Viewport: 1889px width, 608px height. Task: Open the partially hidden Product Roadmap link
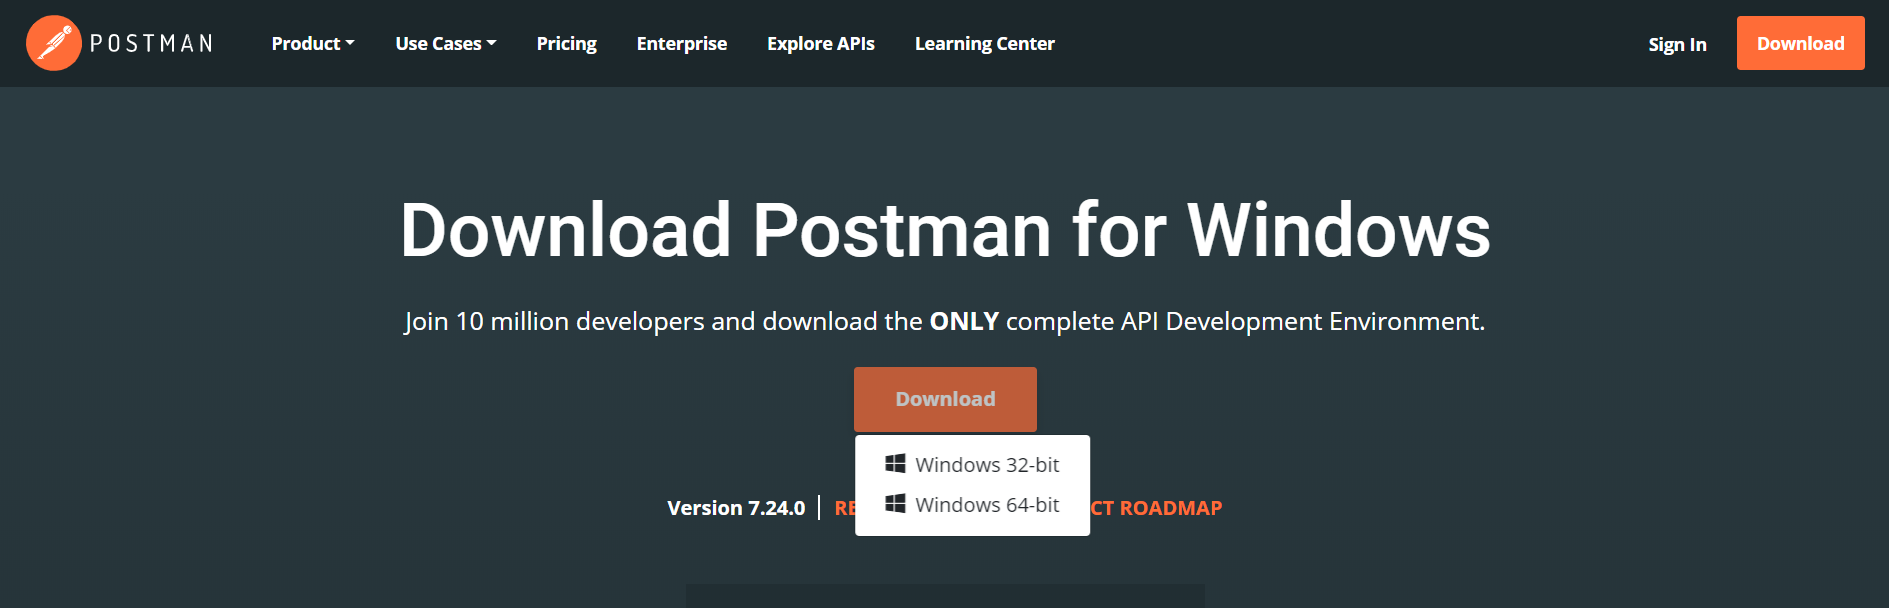pos(1157,508)
